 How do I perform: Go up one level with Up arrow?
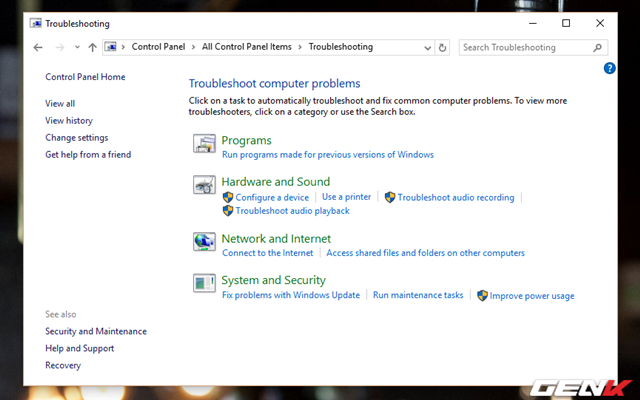coord(93,47)
